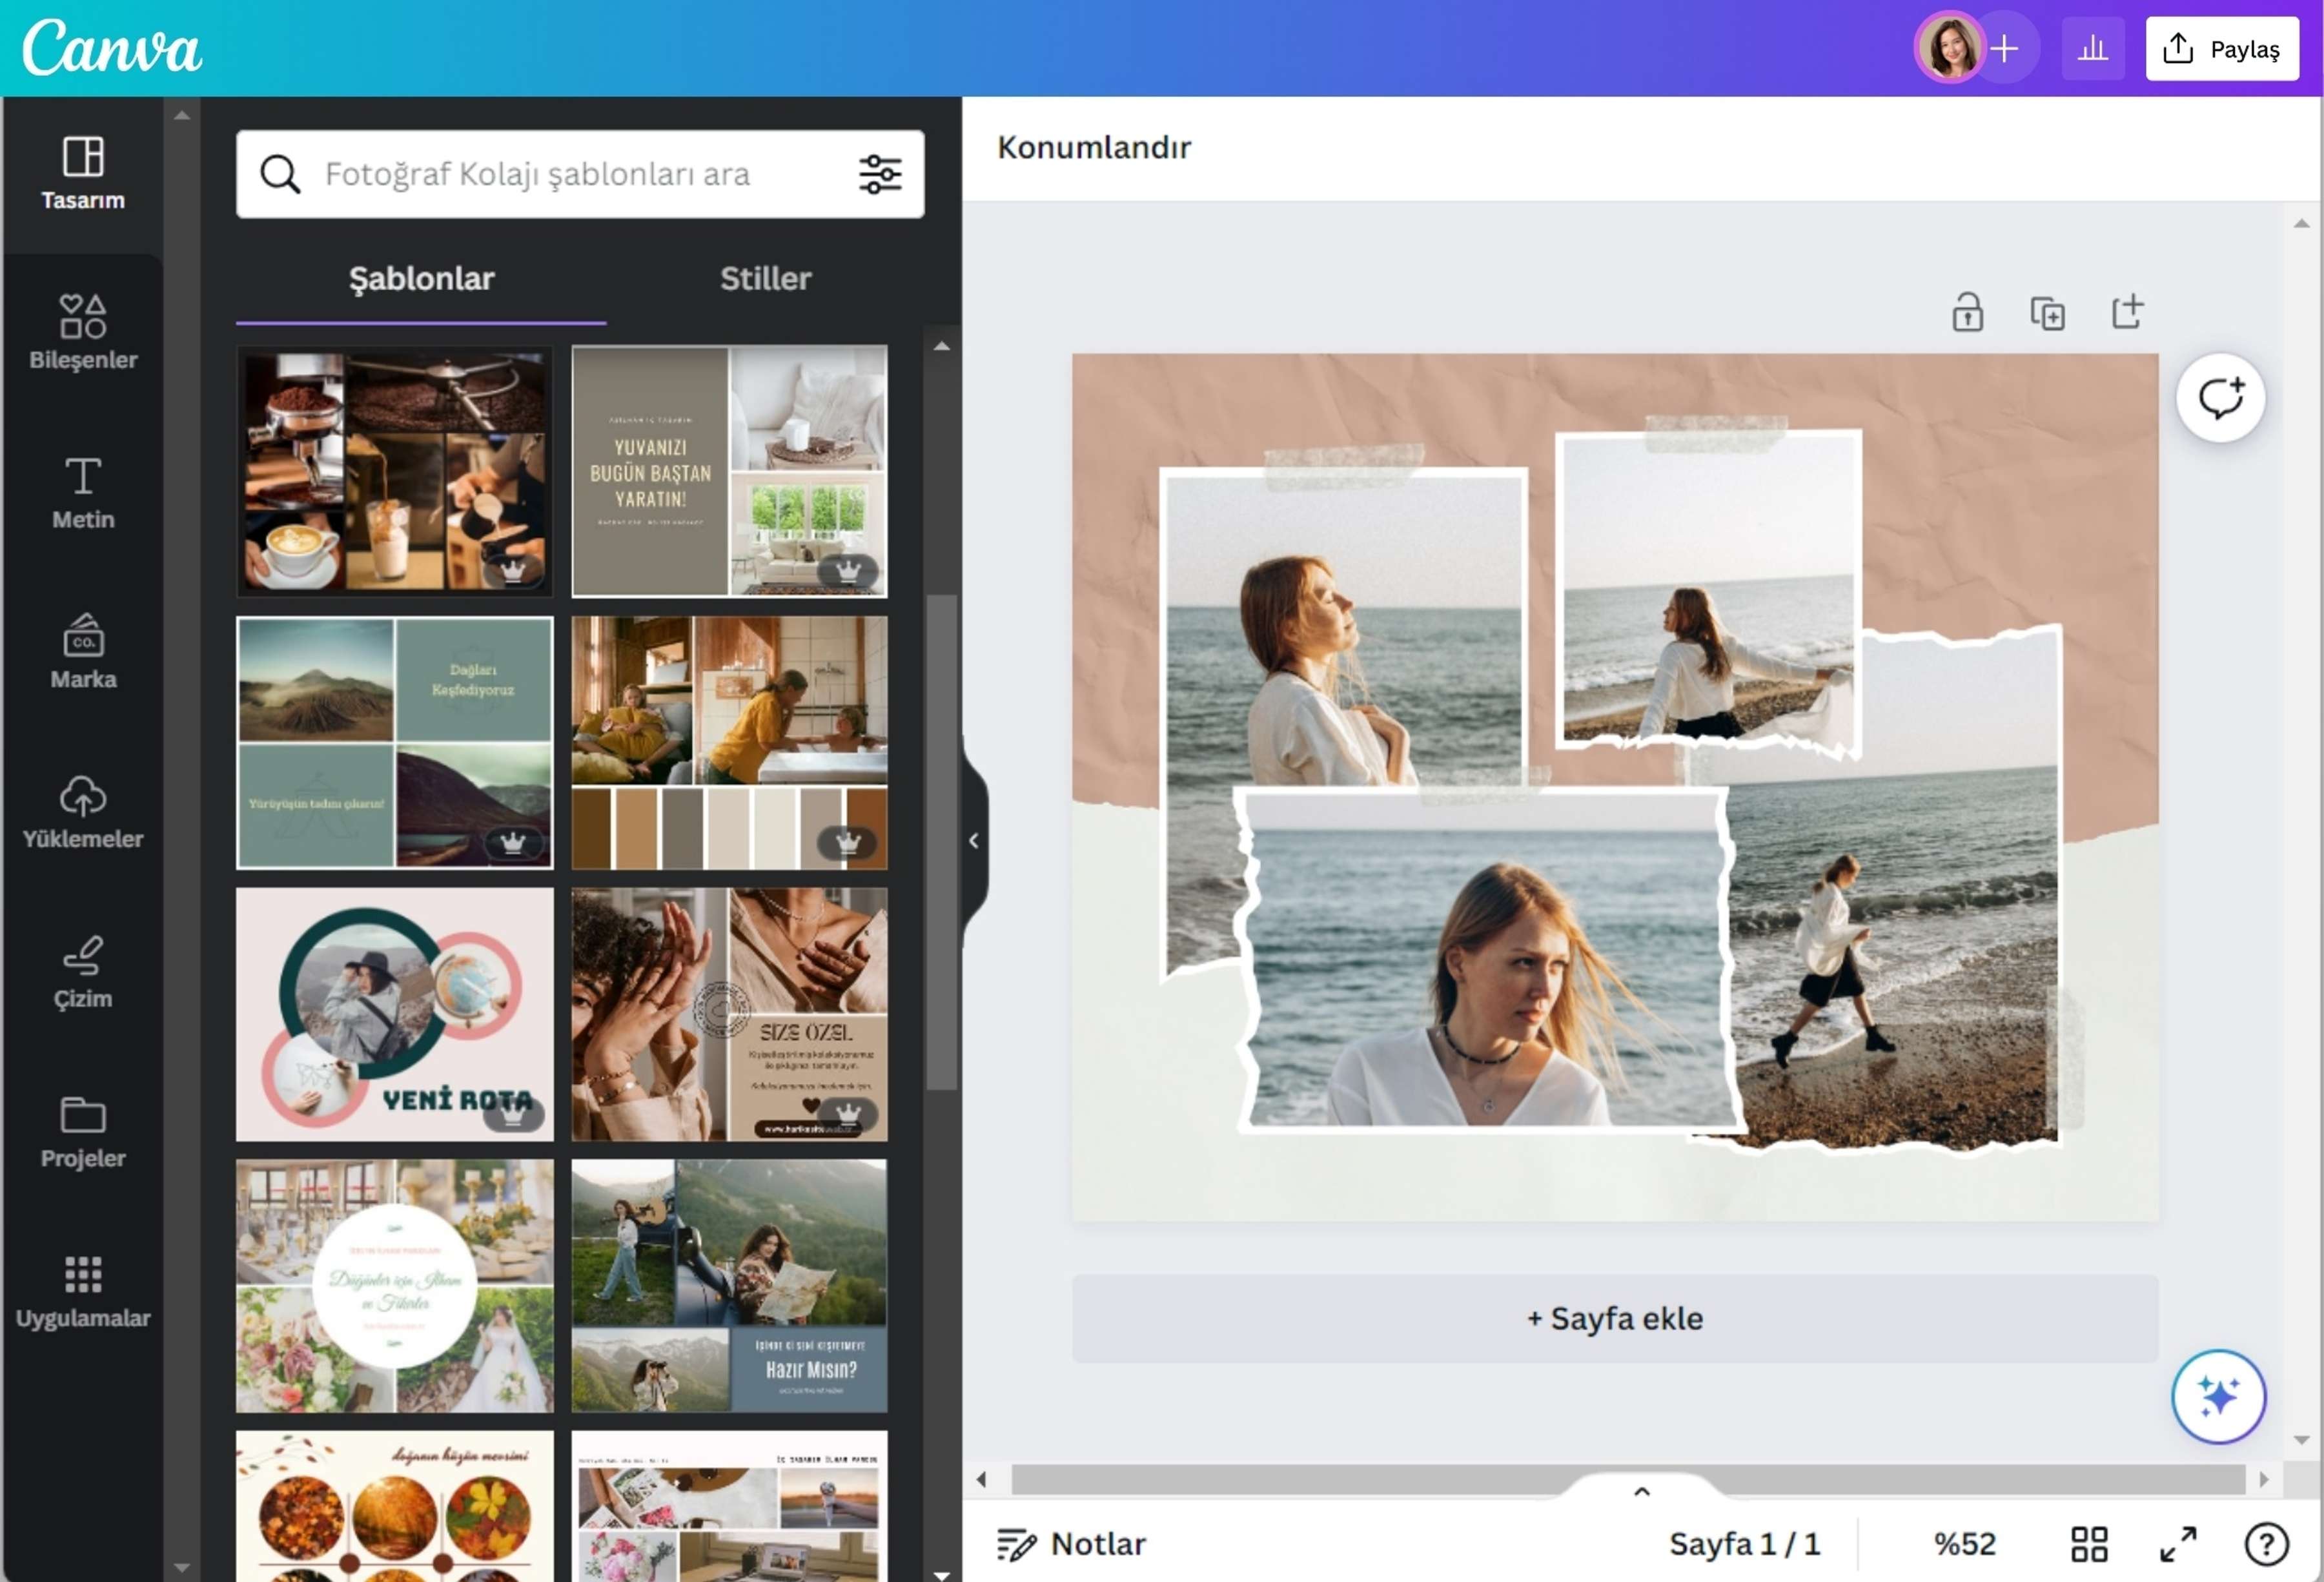Image resolution: width=2324 pixels, height=1582 pixels.
Task: Click the Konumlandır position button
Action: [1094, 147]
